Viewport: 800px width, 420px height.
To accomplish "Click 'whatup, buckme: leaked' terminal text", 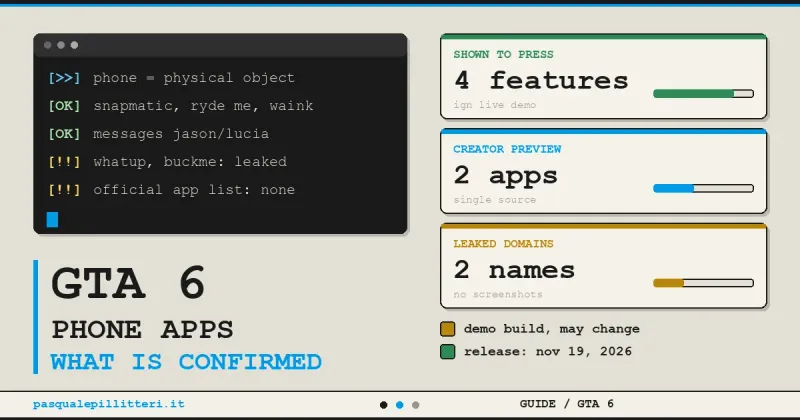I will (190, 162).
